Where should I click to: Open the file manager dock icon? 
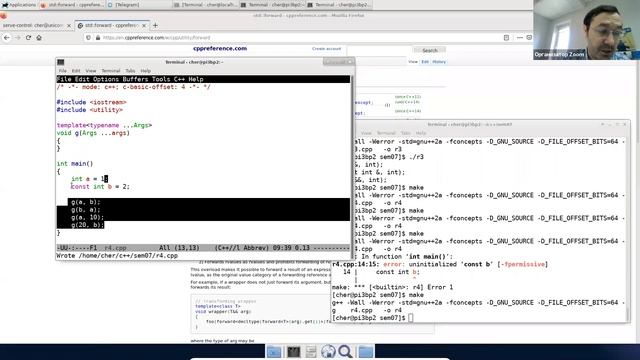(274, 351)
